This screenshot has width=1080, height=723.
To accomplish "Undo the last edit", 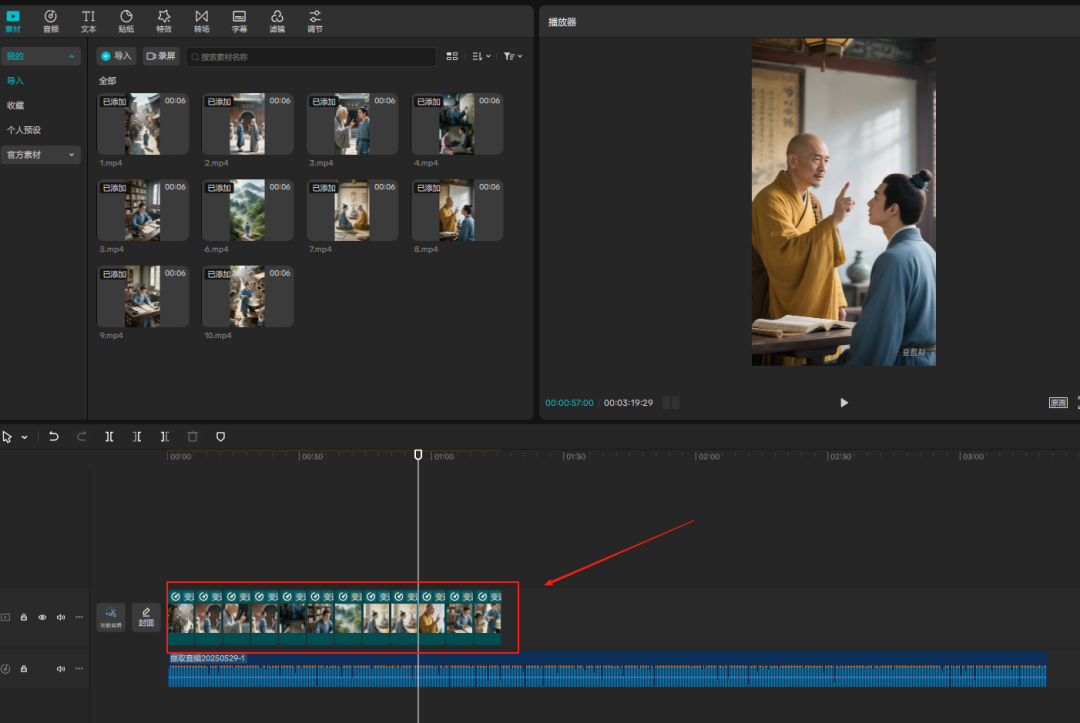I will click(54, 437).
